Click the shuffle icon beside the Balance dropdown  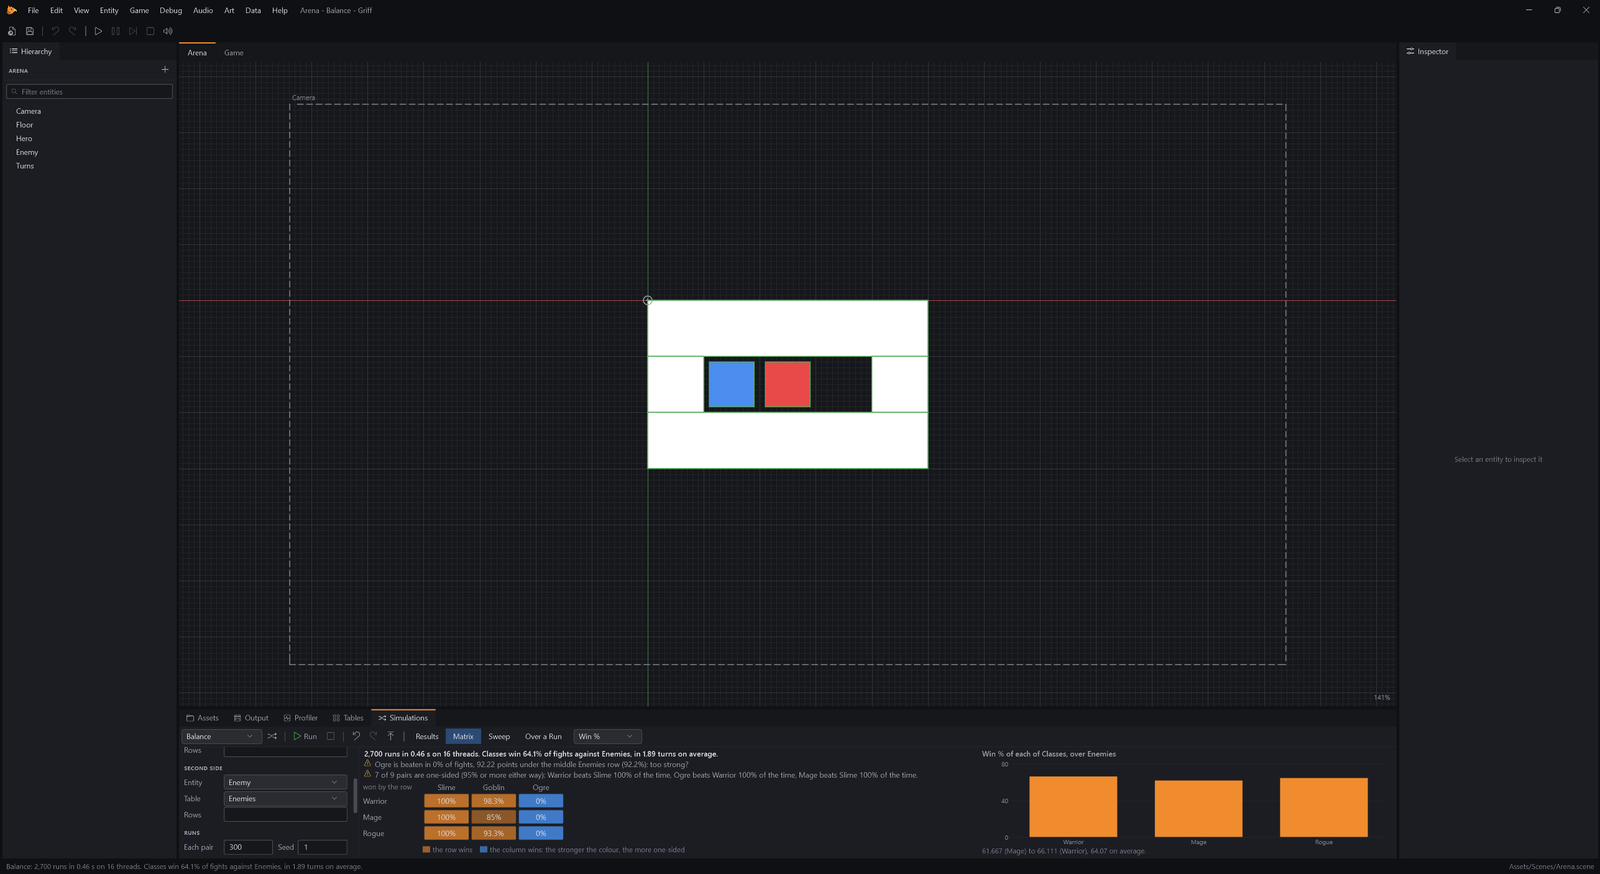point(272,736)
